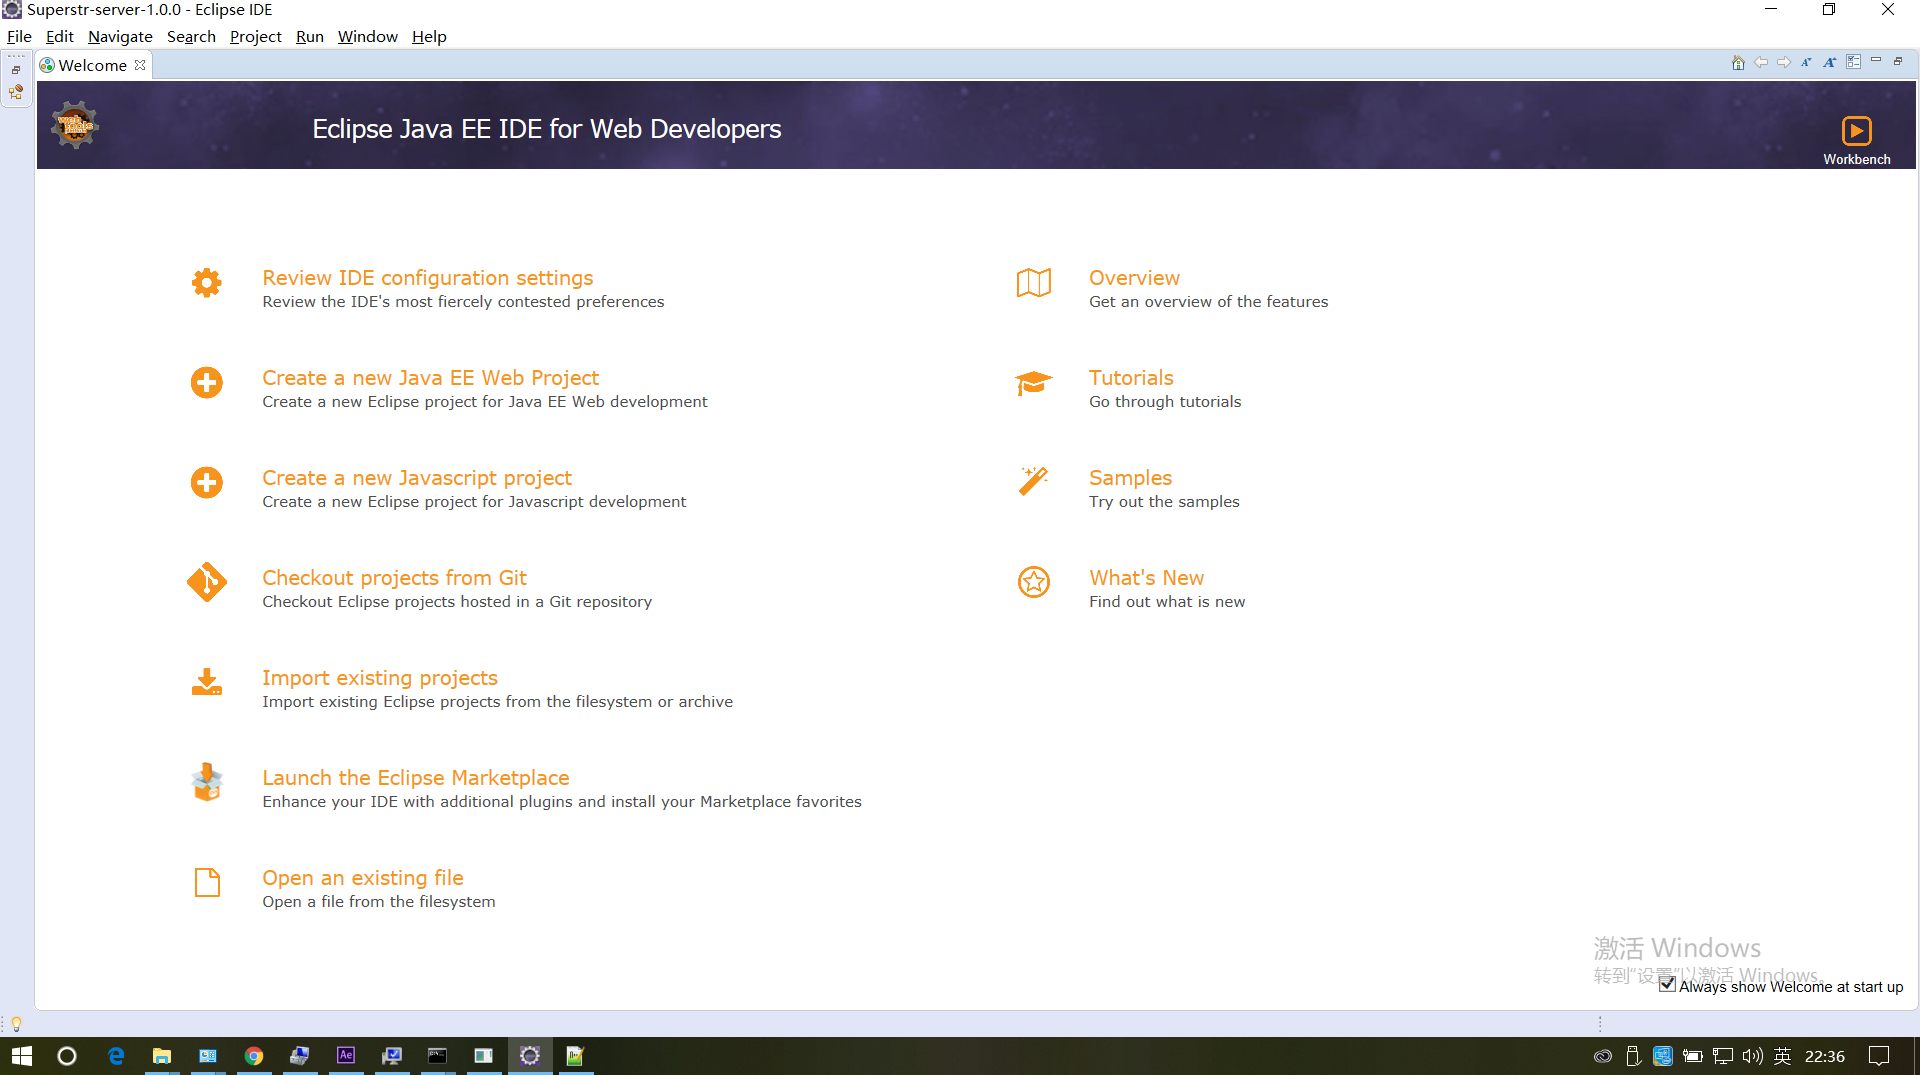Click the tip of the day lightbulb icon
Image resolution: width=1920 pixels, height=1075 pixels.
point(16,1024)
